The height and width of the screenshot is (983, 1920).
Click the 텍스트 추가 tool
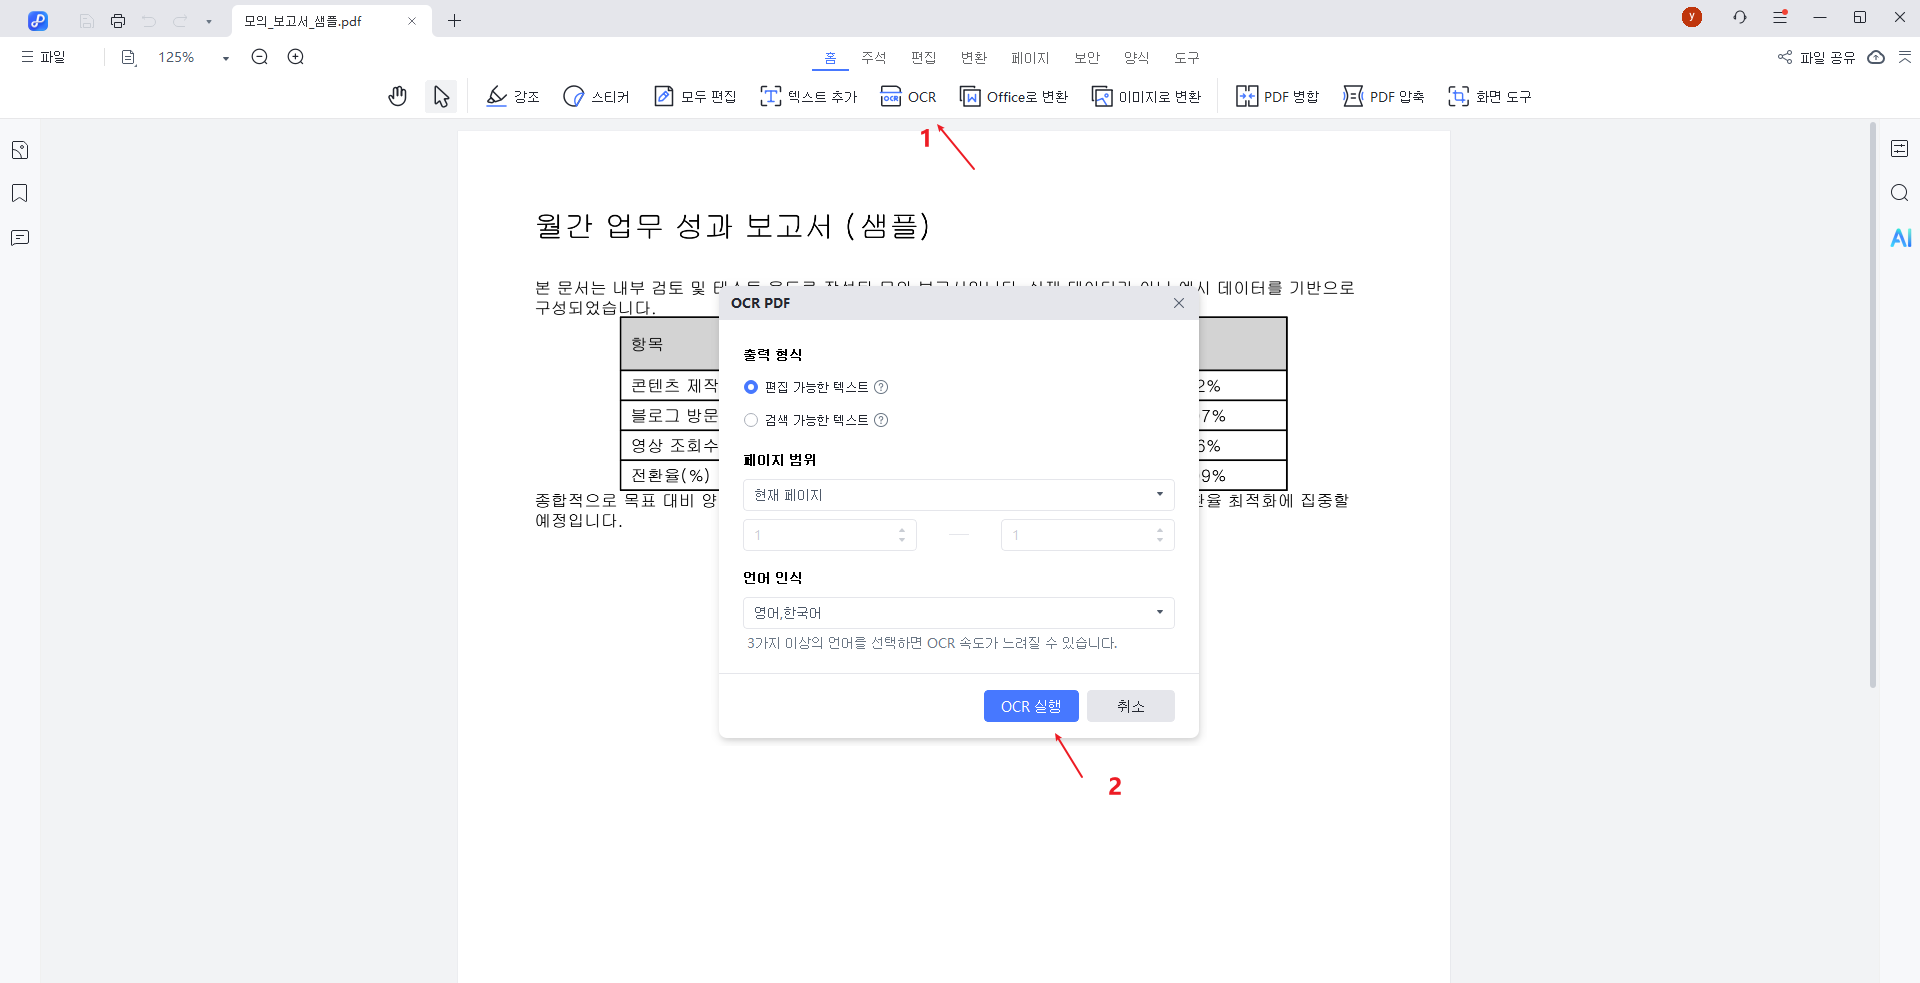[x=808, y=96]
